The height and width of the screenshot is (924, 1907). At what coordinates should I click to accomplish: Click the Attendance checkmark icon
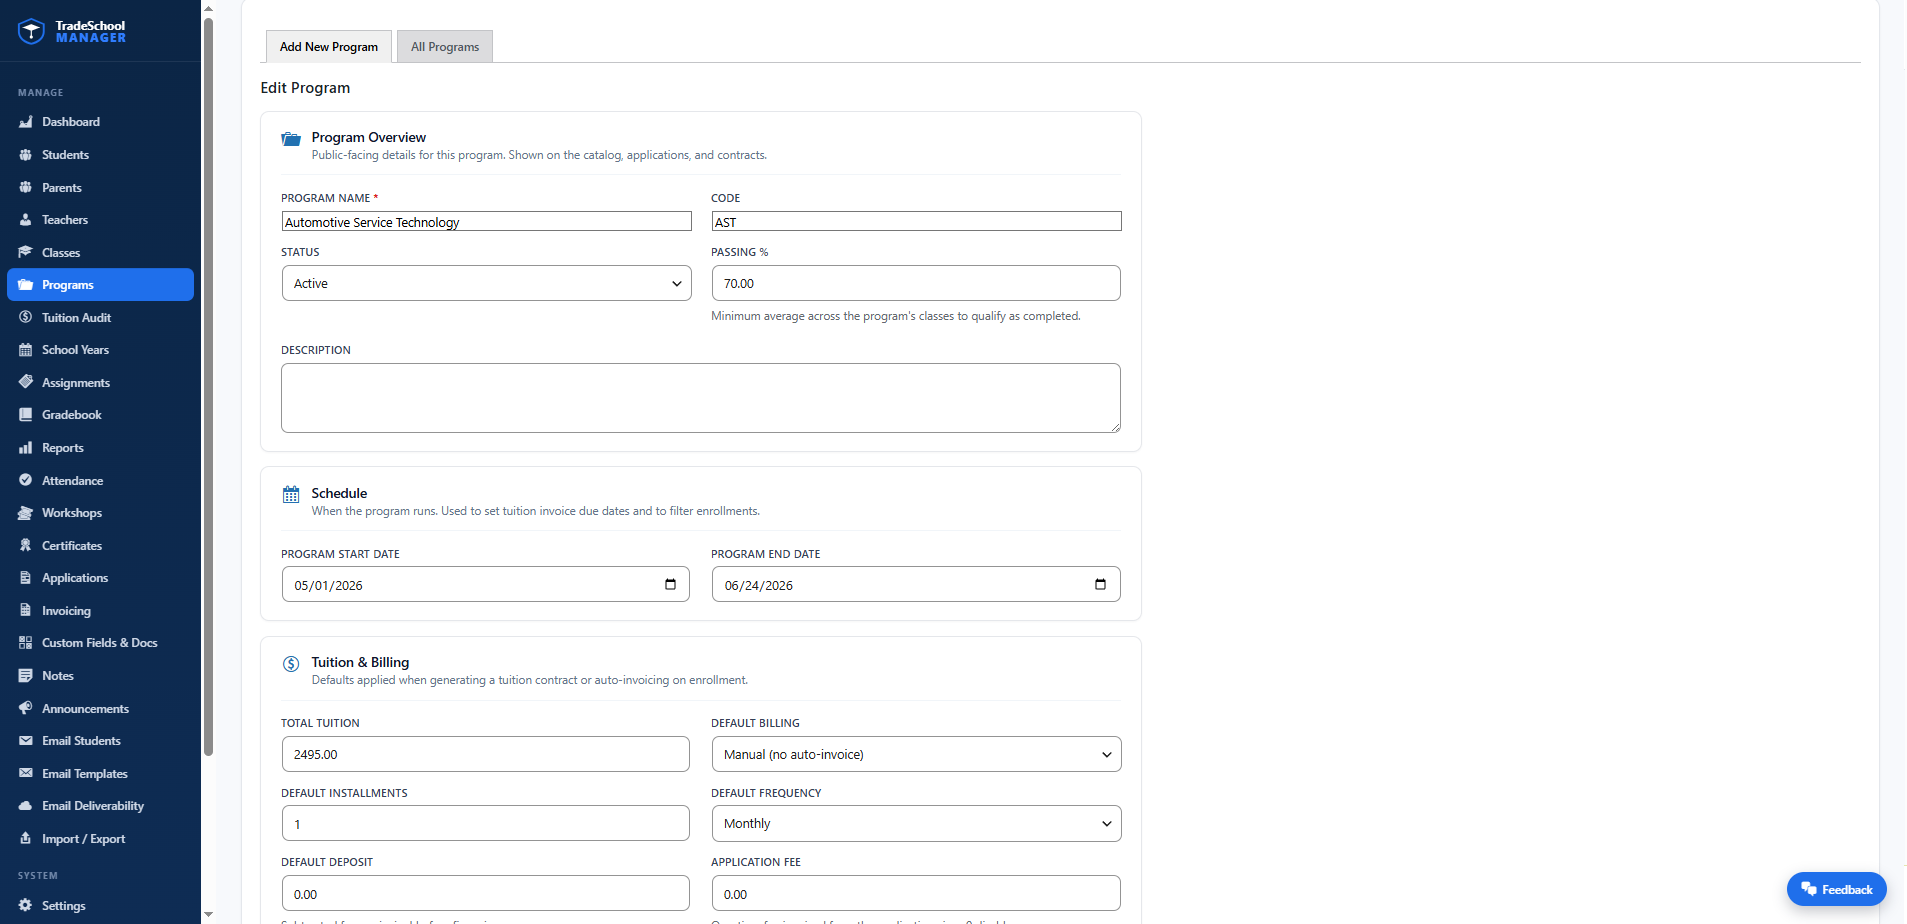click(x=26, y=480)
